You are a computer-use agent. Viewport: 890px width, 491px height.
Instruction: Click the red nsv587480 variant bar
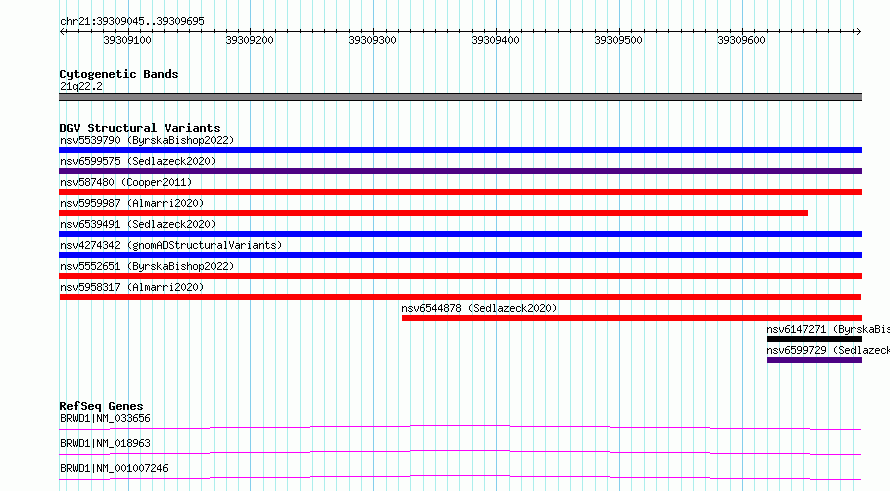click(460, 192)
